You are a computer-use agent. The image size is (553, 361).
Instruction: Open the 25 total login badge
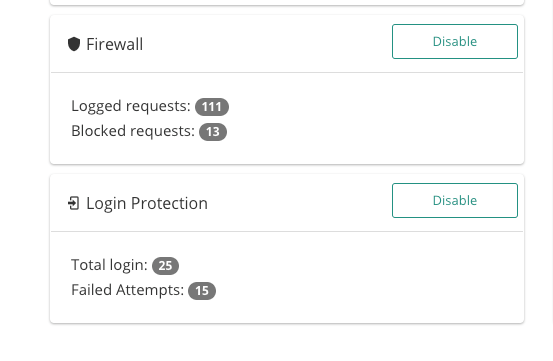coord(165,266)
